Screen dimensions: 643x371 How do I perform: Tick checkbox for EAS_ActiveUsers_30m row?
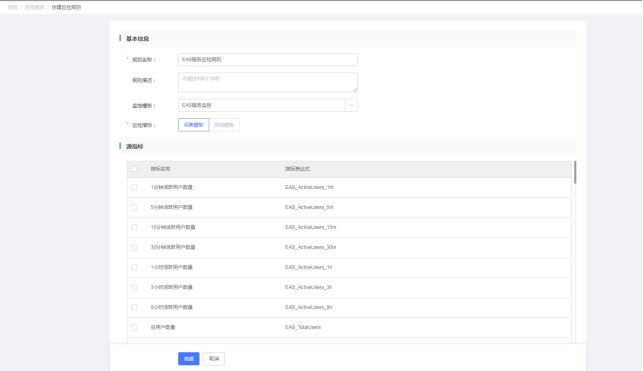[134, 247]
